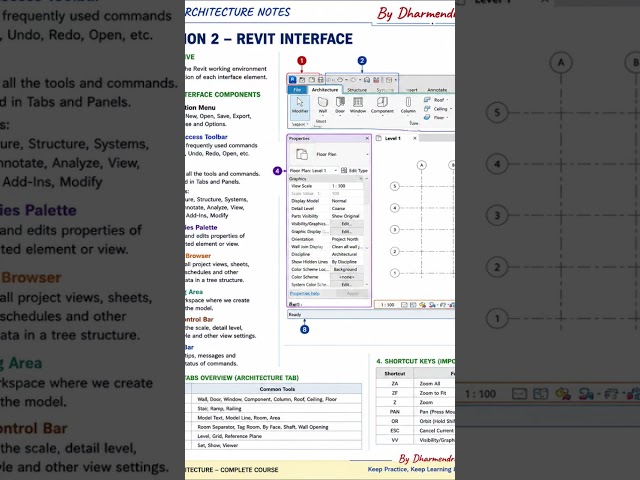Click the 1:100 scale in view control bar
Image resolution: width=640 pixels, height=480 pixels.
[x=387, y=305]
